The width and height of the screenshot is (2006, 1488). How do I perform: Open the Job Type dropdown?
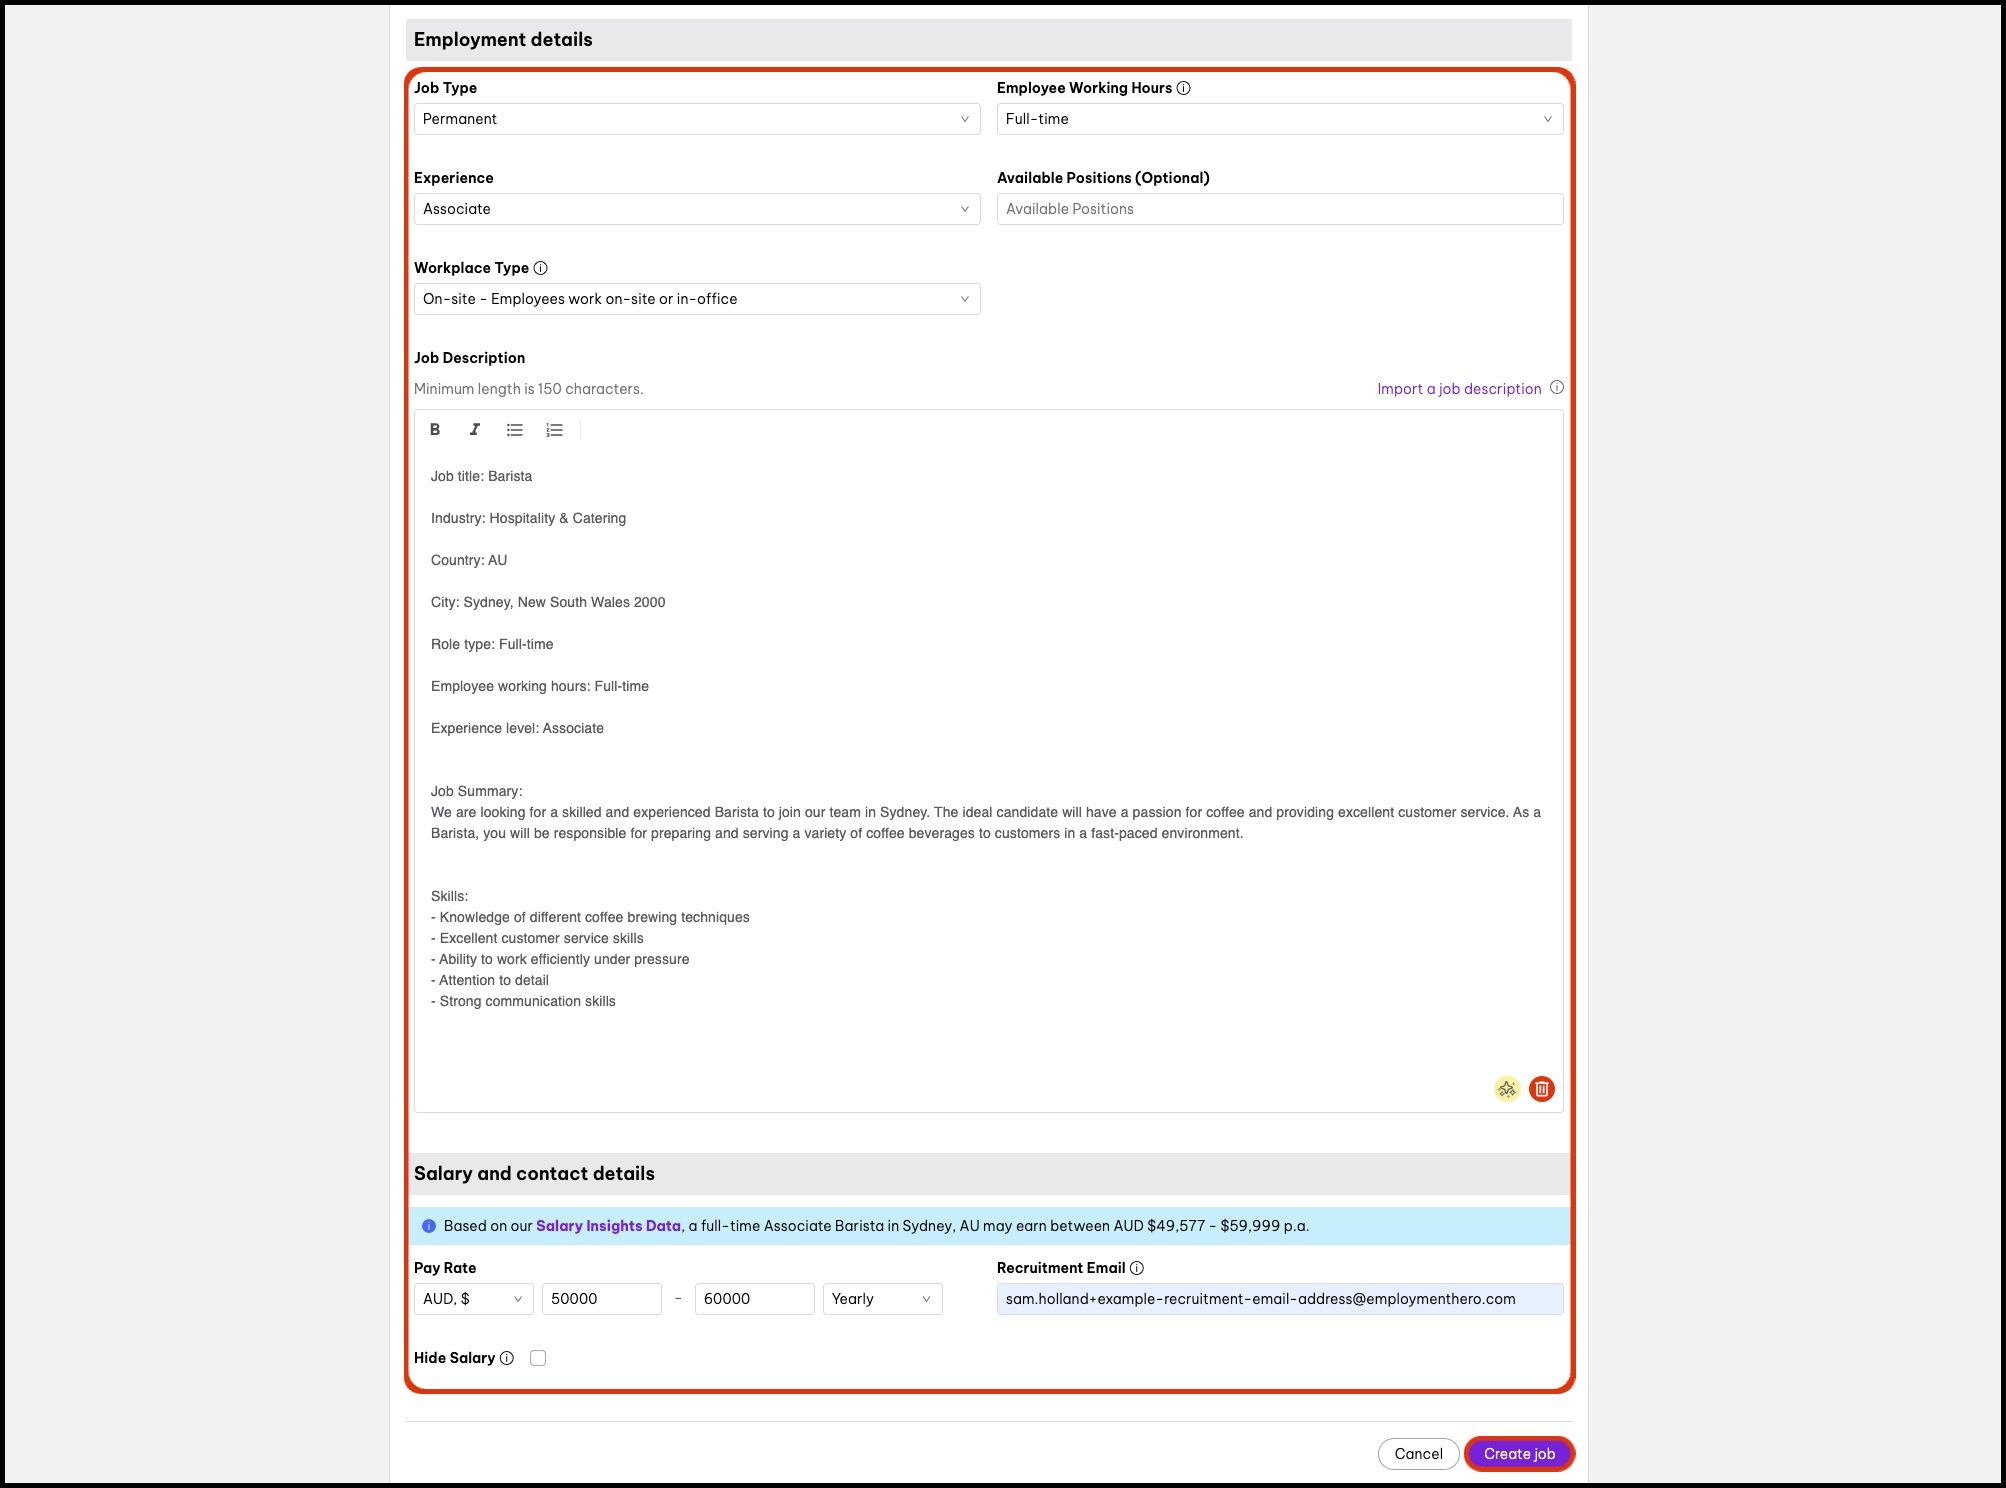pyautogui.click(x=697, y=119)
